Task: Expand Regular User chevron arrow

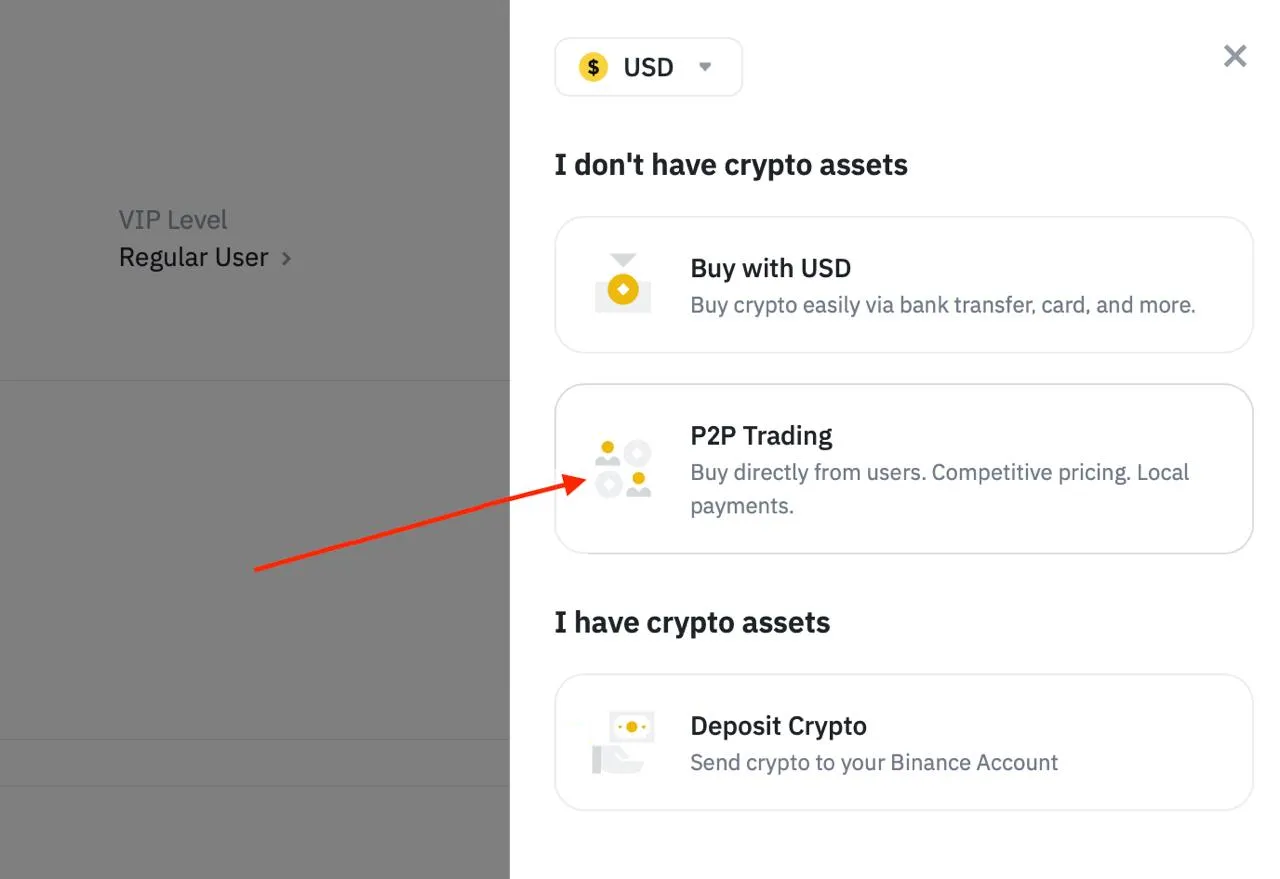Action: pyautogui.click(x=286, y=258)
